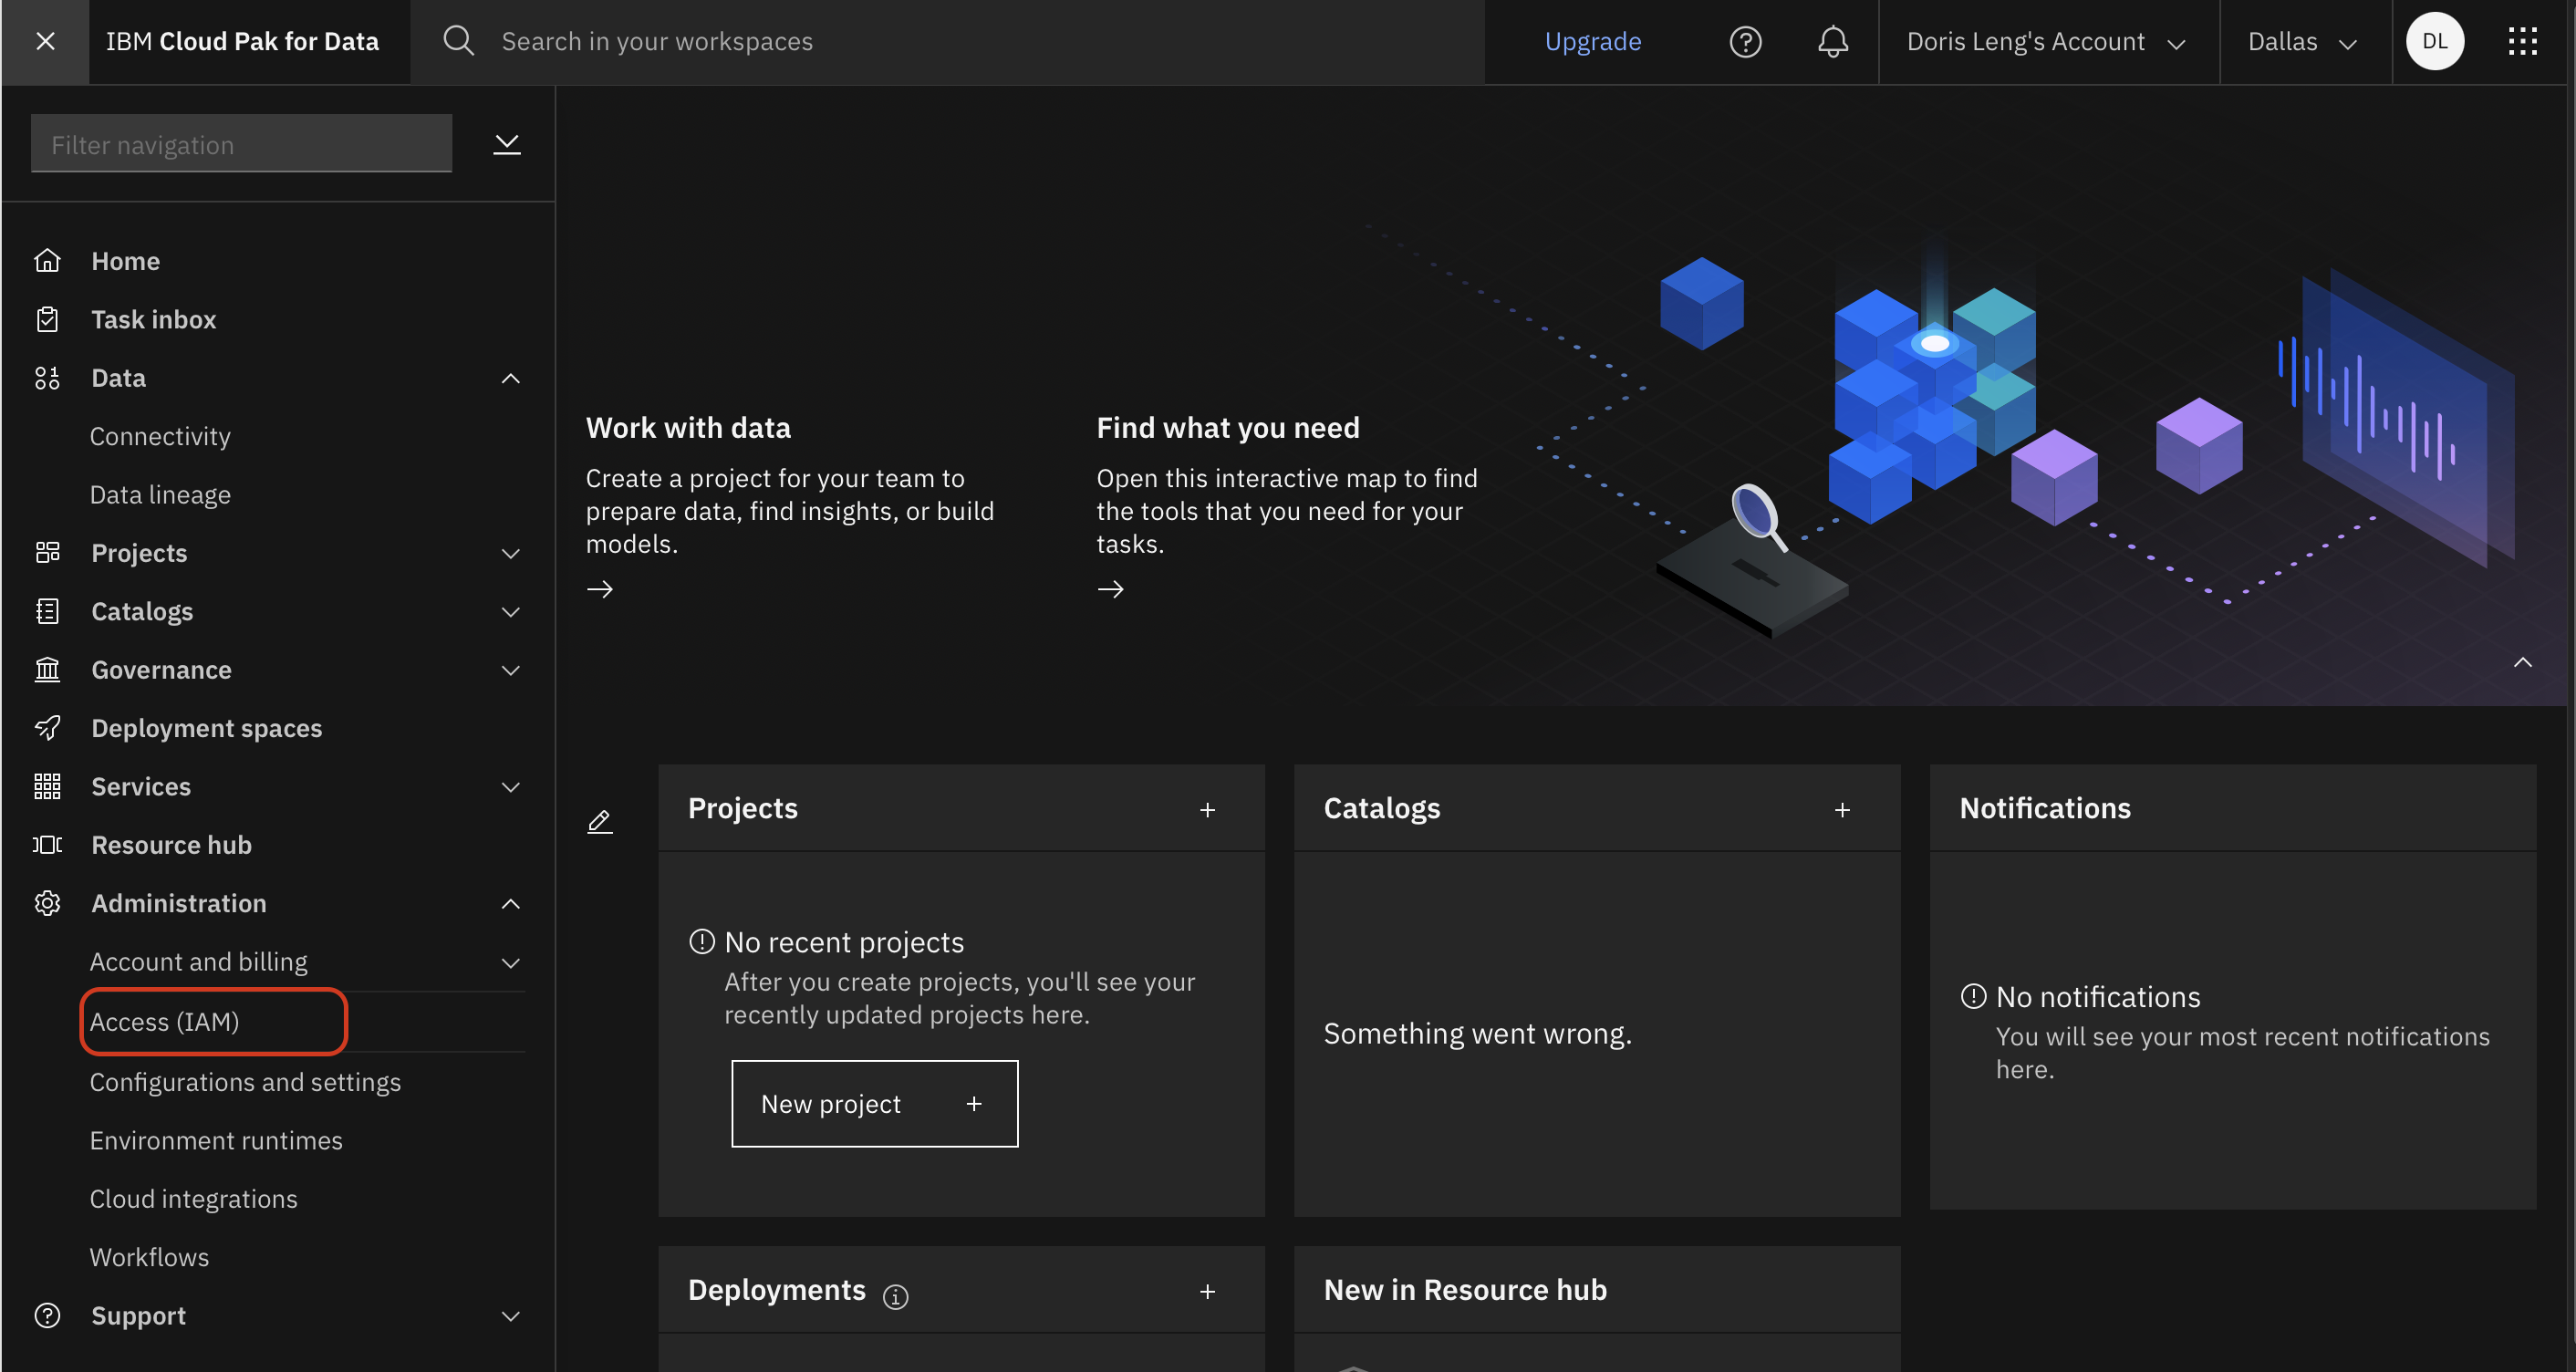Viewport: 2576px width, 1372px height.
Task: Expand the Account and billing chevron
Action: pos(510,962)
